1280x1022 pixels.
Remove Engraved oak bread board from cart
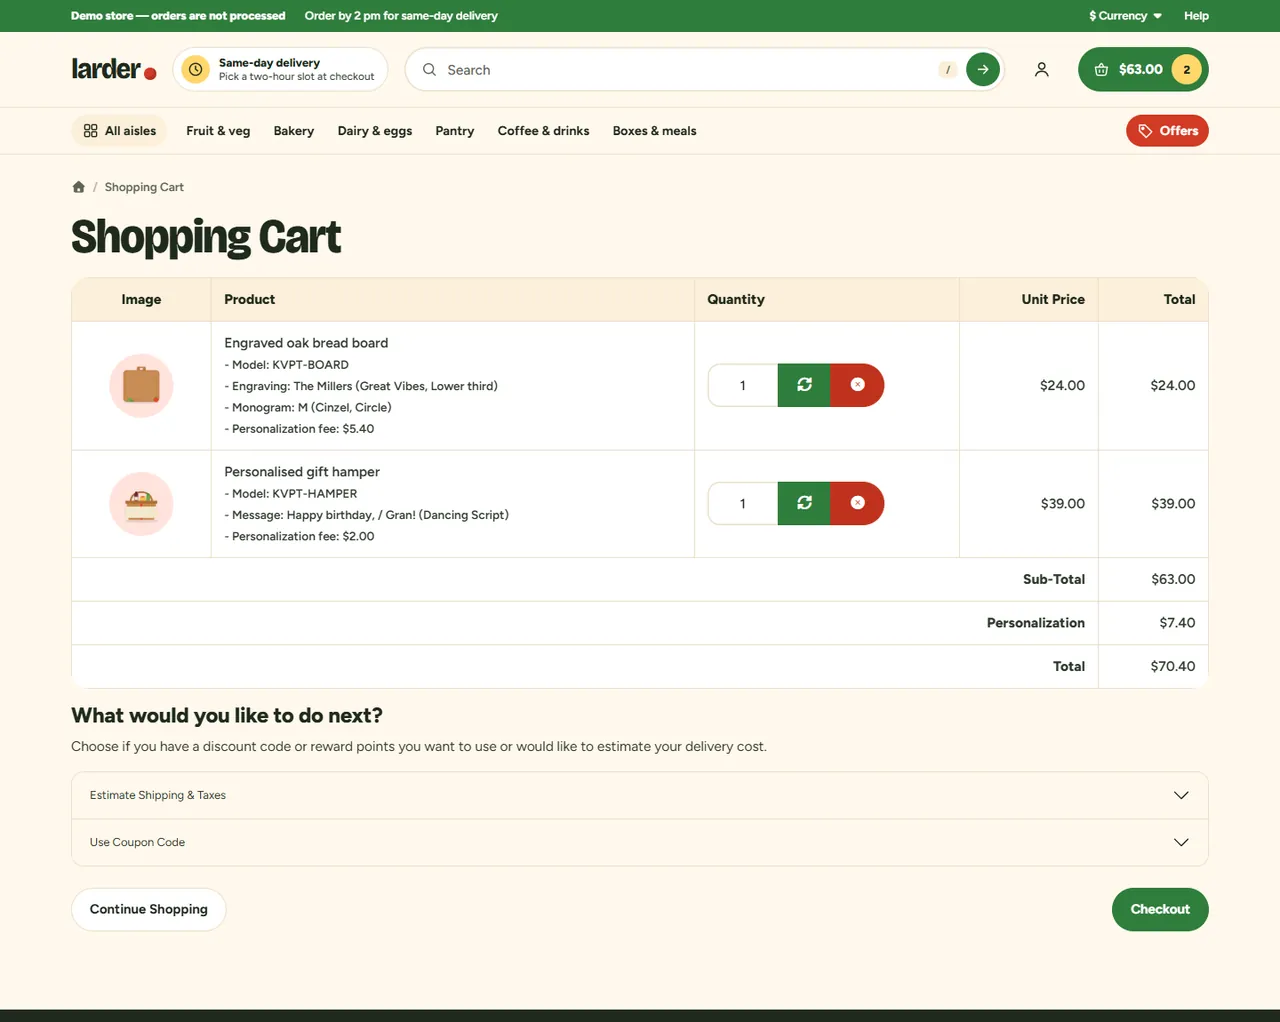tap(857, 385)
